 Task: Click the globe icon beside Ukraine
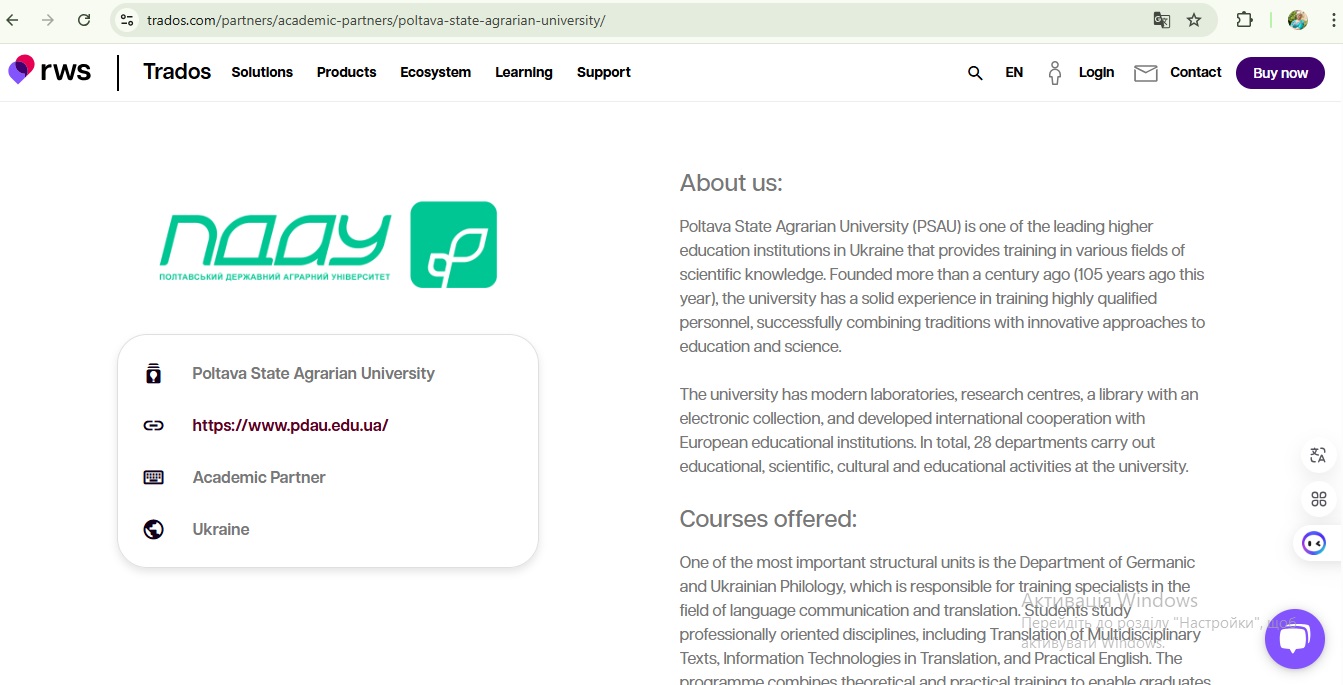point(153,529)
